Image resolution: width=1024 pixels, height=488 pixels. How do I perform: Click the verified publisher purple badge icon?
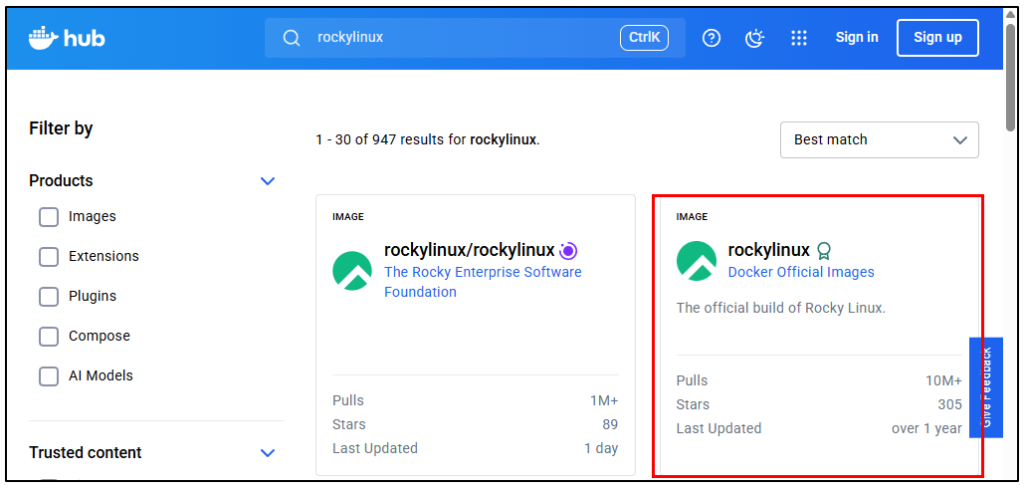(568, 251)
